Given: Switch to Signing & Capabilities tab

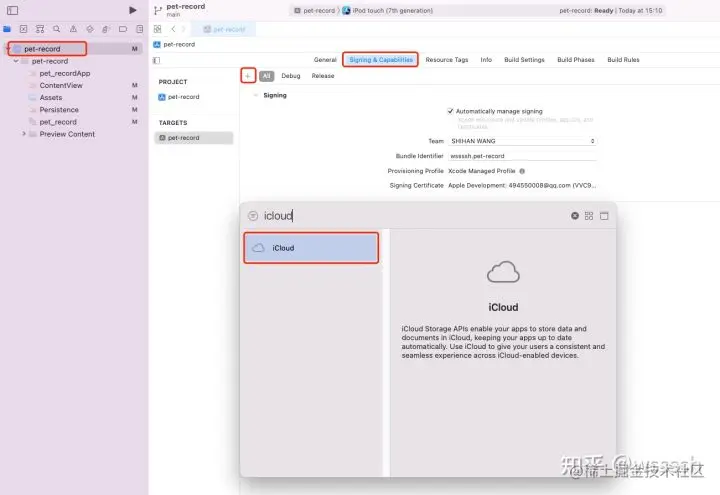Looking at the screenshot, I should click(381, 60).
